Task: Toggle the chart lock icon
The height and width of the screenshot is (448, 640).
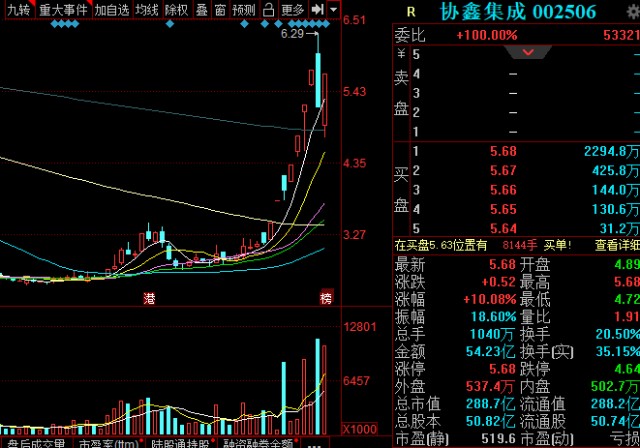Action: pyautogui.click(x=268, y=10)
